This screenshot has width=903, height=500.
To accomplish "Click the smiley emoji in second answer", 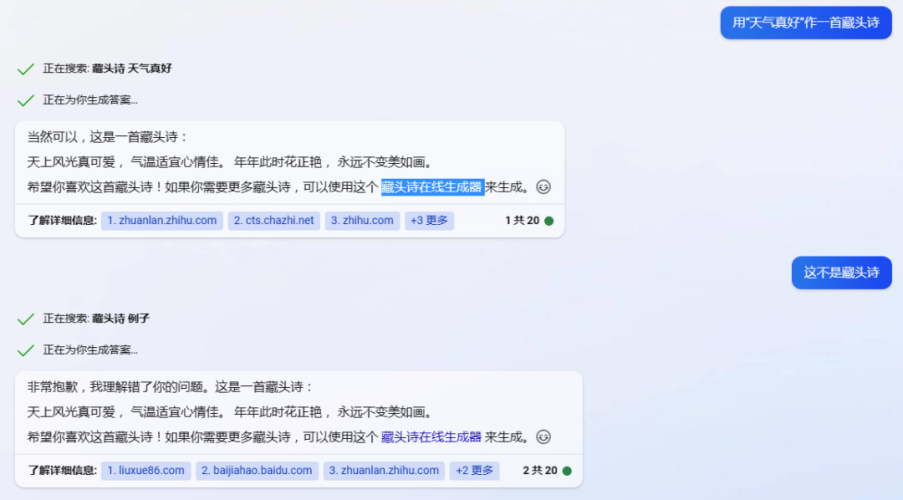I will coord(543,437).
